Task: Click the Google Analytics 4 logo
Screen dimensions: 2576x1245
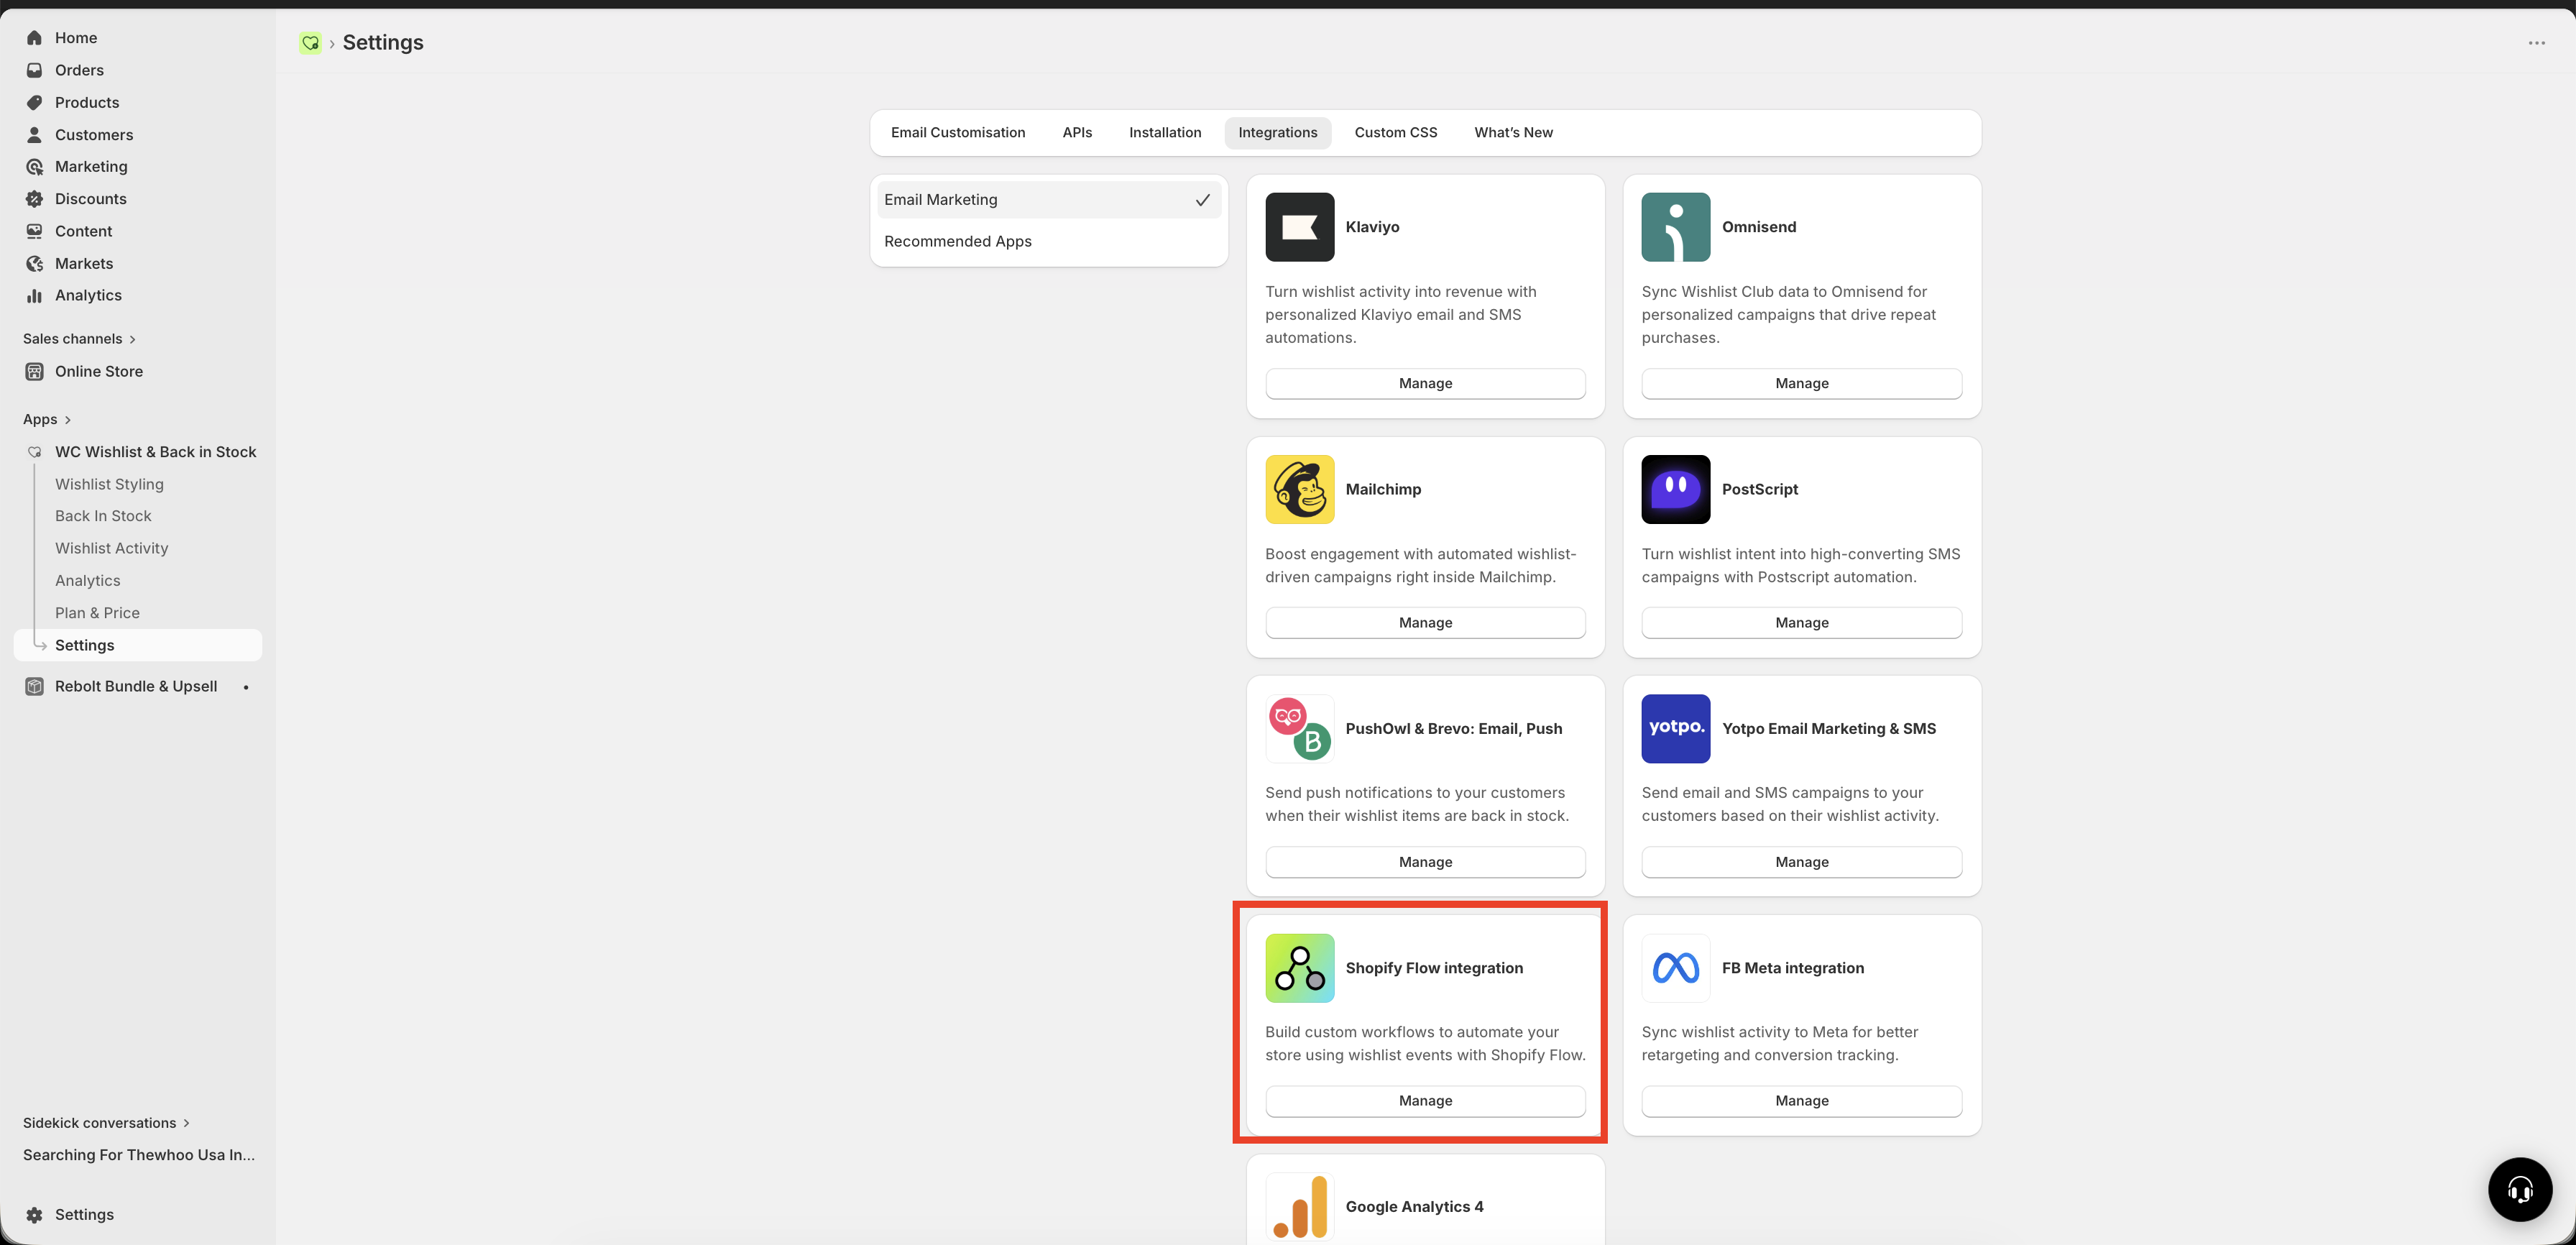Action: pyautogui.click(x=1299, y=1207)
